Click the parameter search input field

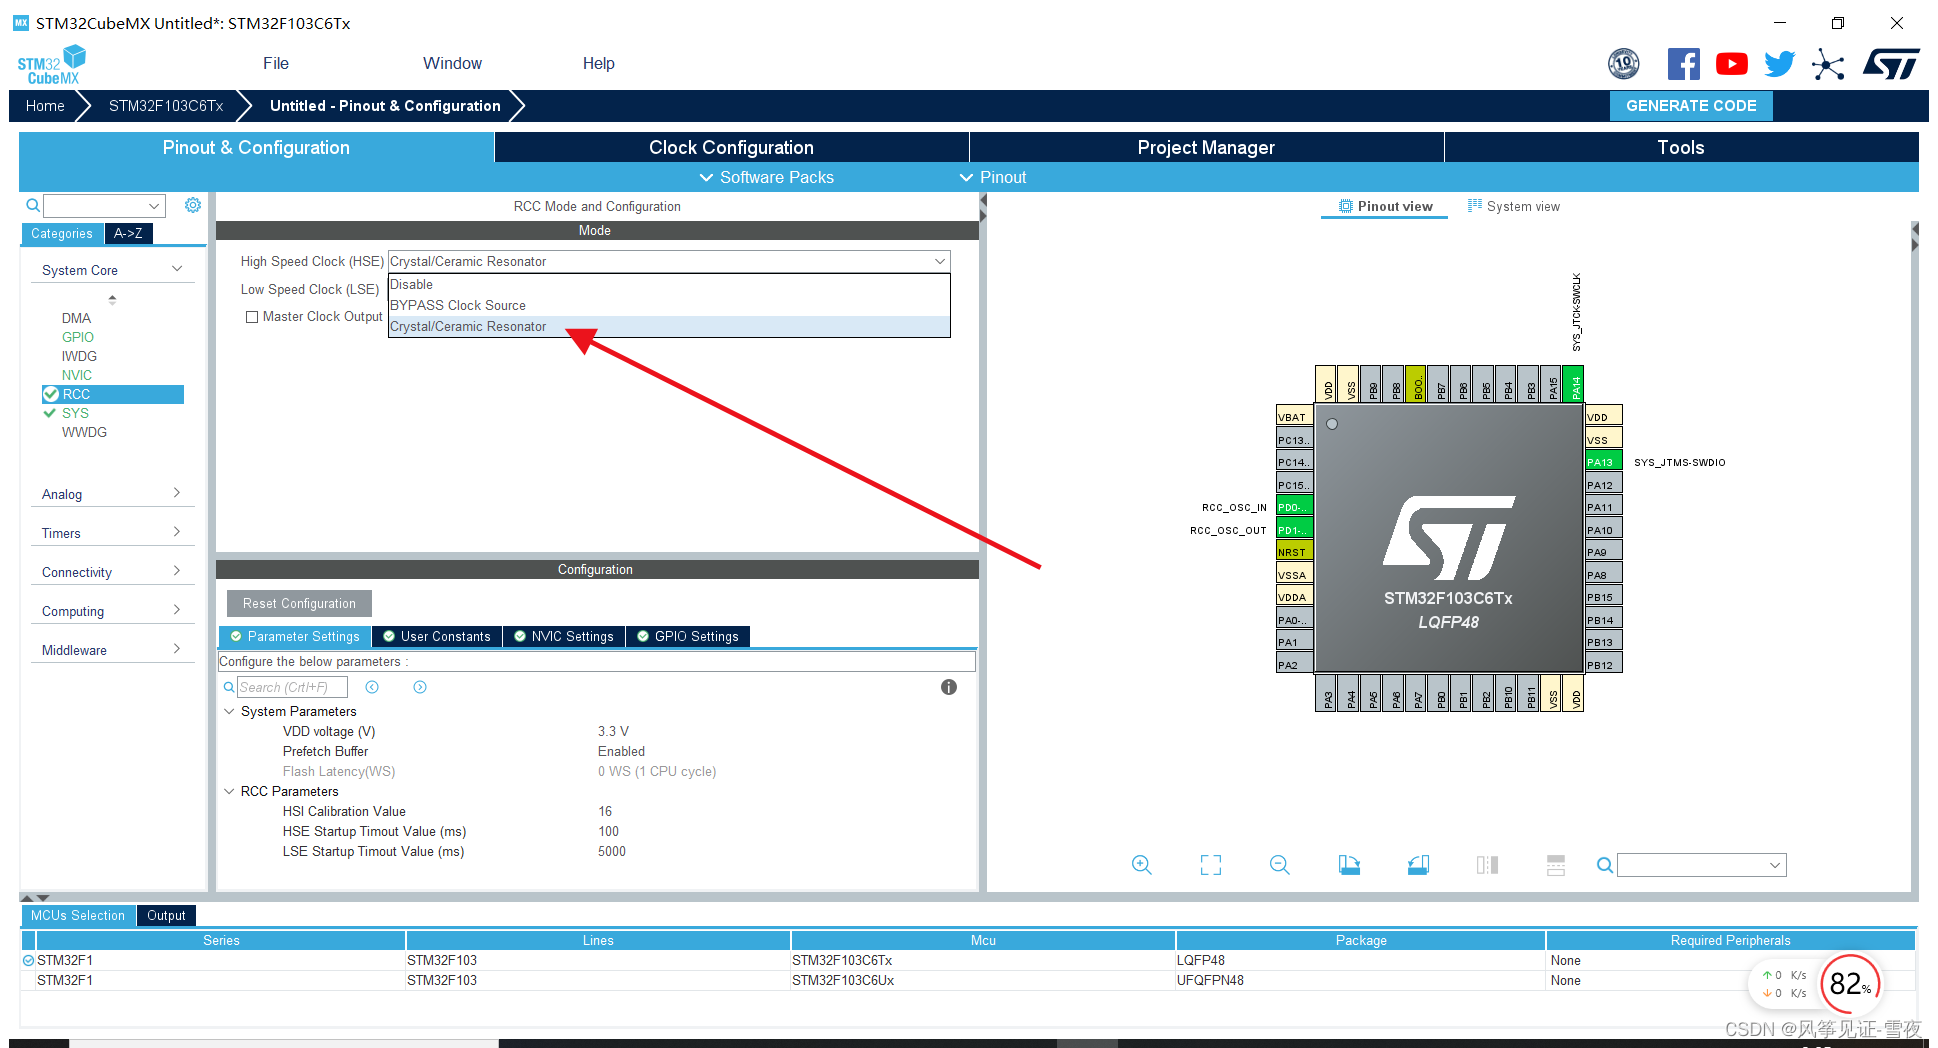coord(292,687)
